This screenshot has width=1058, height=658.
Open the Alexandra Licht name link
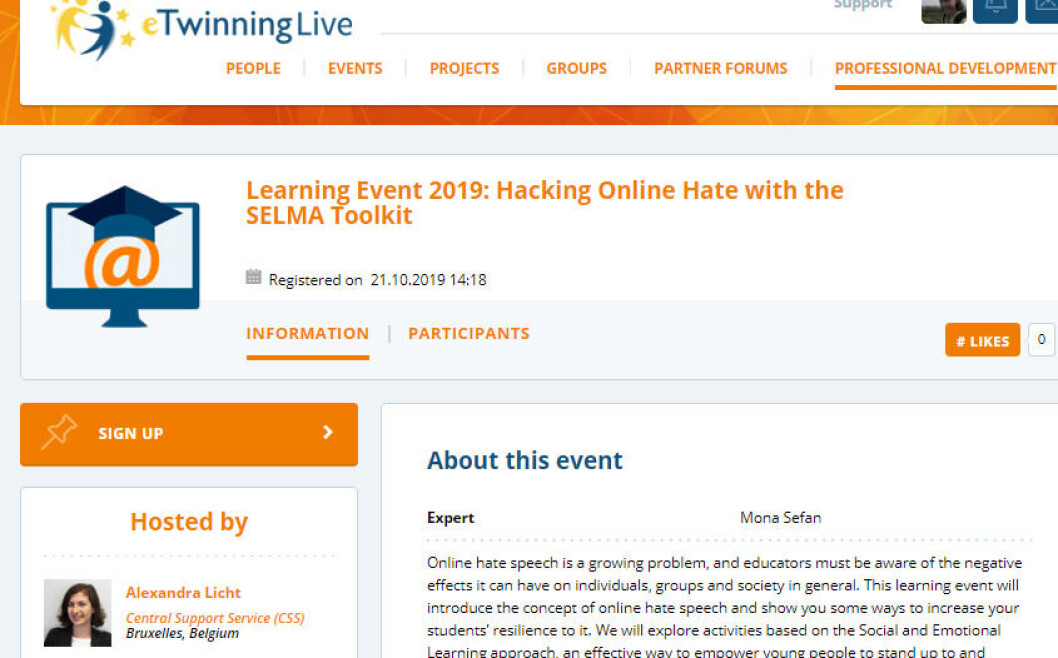183,593
